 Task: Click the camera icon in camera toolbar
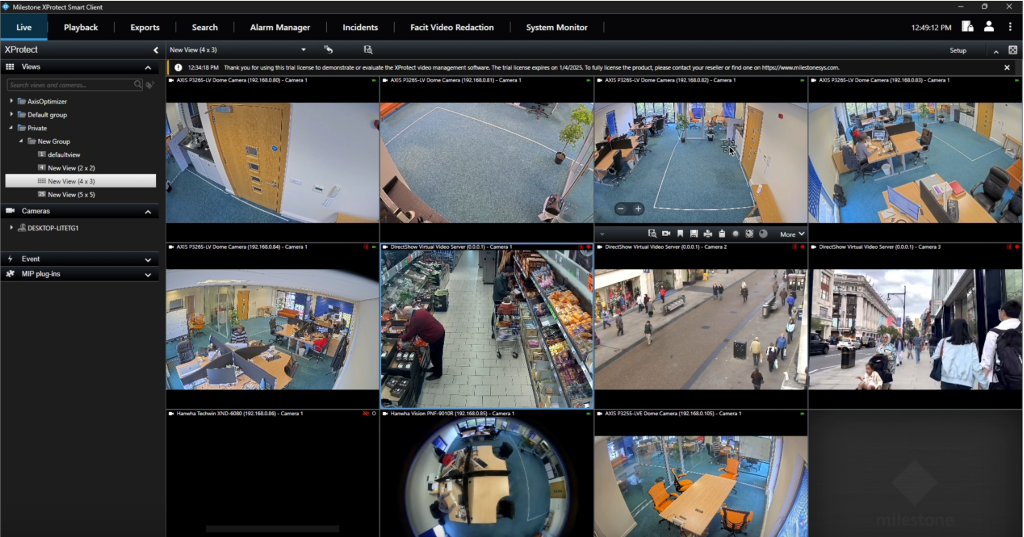(666, 234)
